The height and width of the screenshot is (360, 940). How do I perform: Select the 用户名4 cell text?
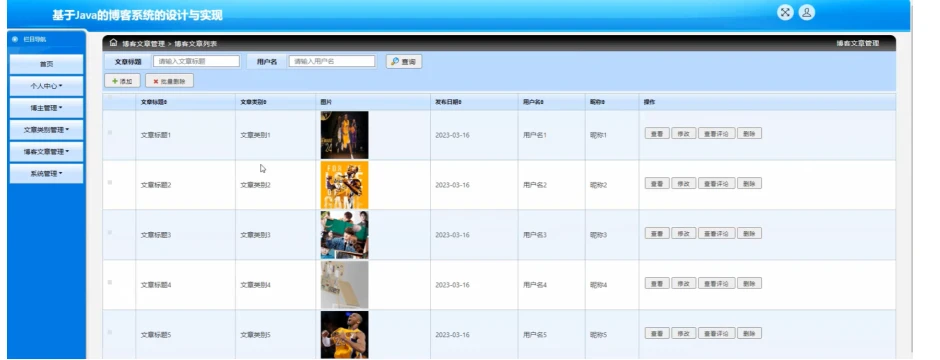click(535, 285)
